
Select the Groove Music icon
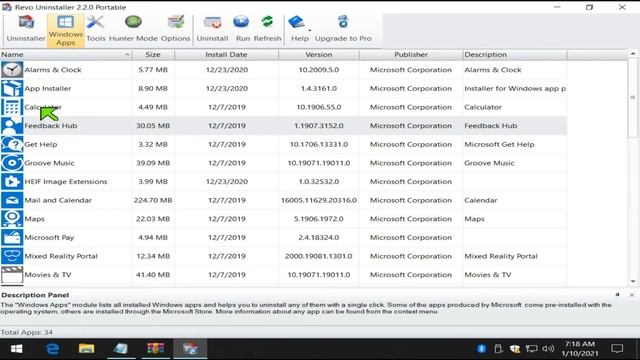[12, 163]
